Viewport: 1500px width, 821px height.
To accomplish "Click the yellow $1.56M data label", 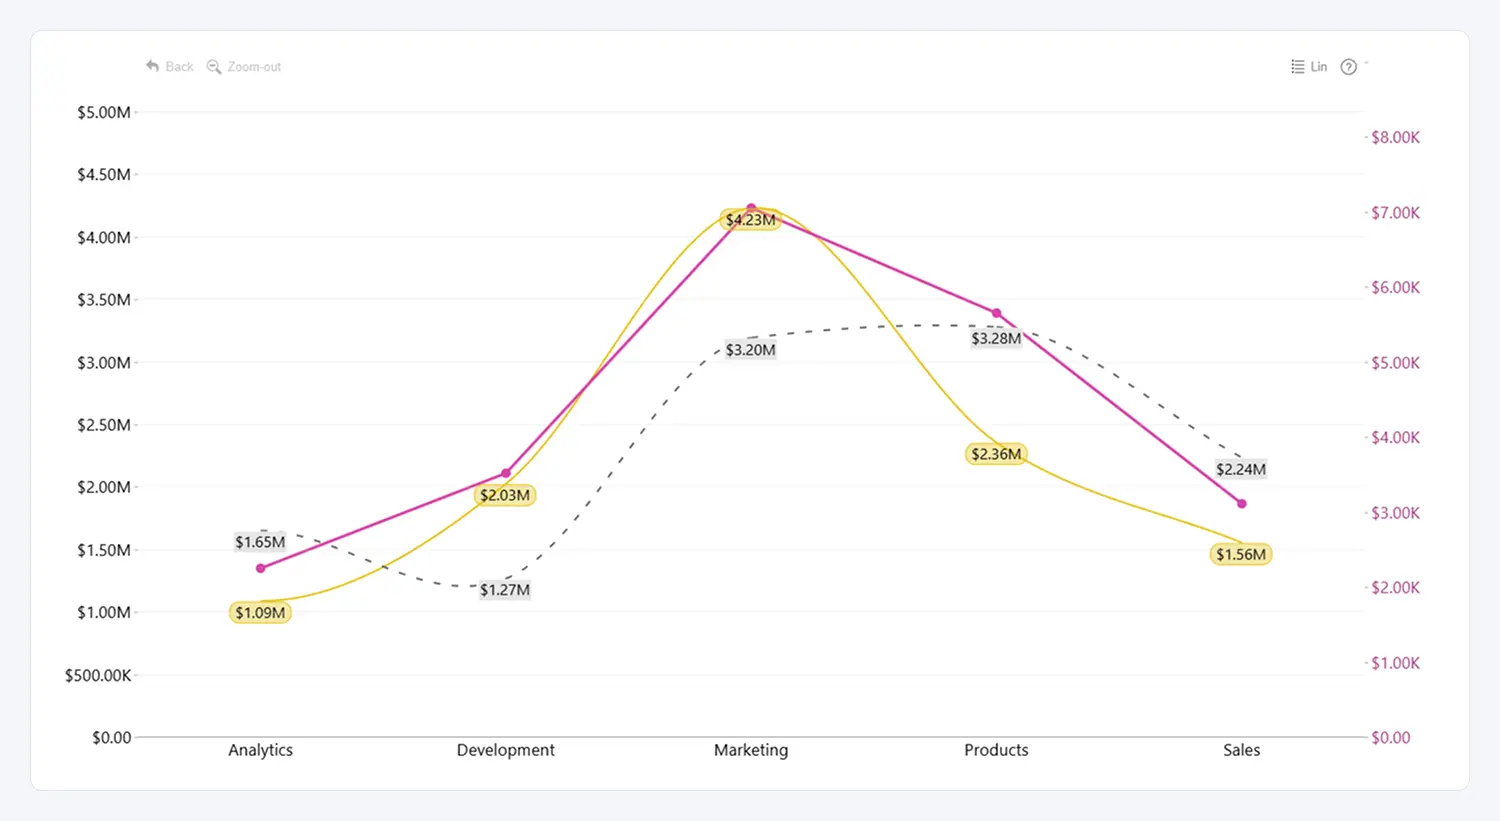I will (x=1241, y=554).
